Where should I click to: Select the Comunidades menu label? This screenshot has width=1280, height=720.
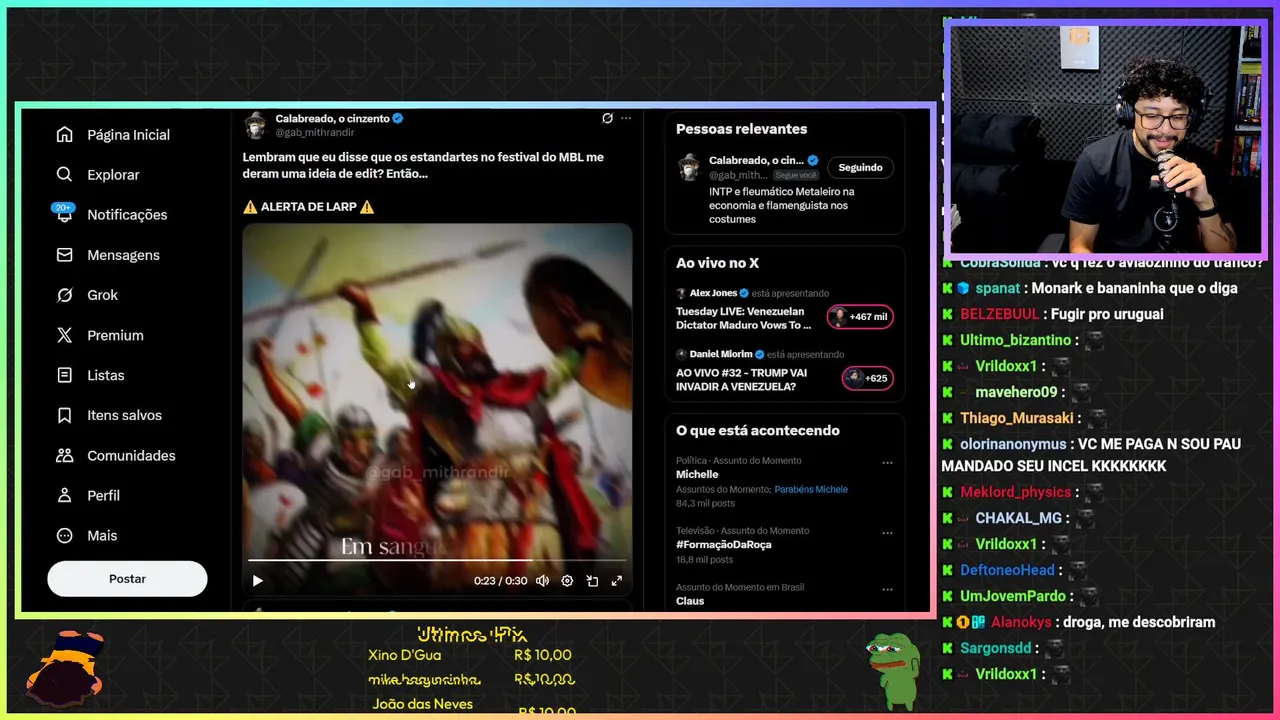[x=131, y=455]
